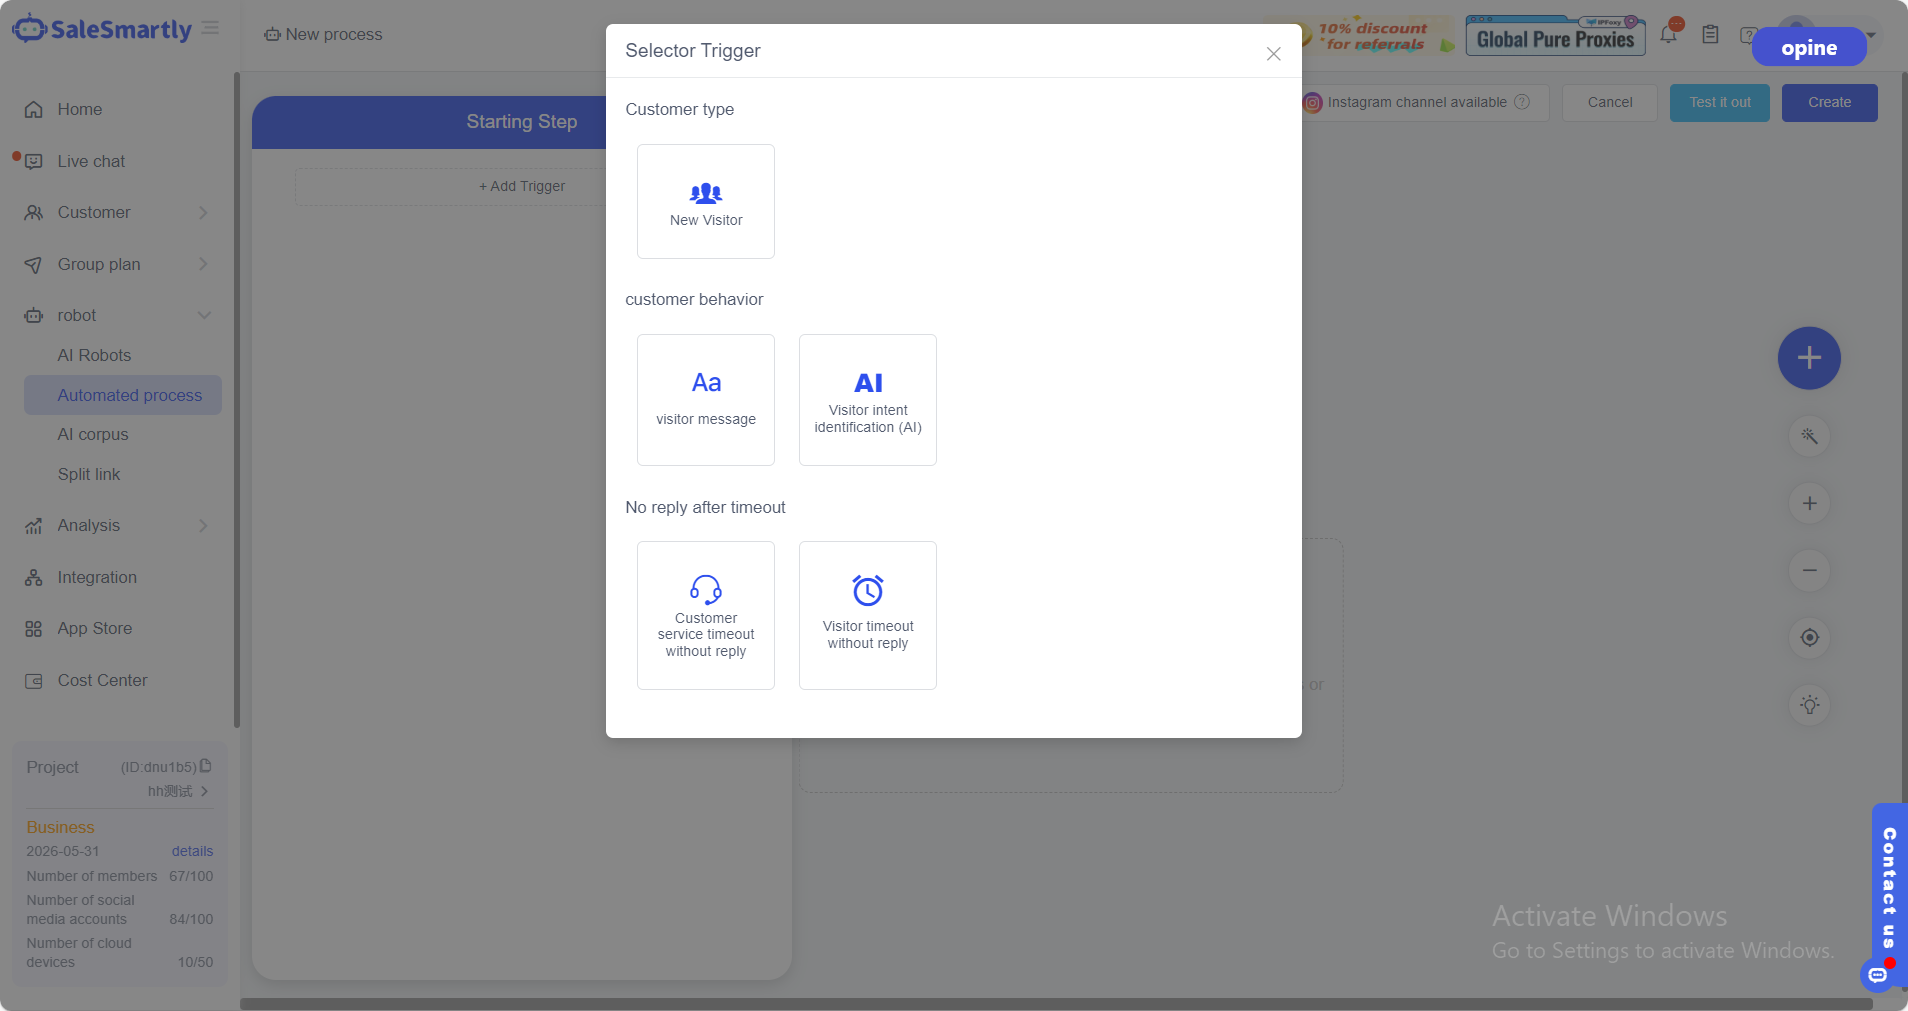
Task: Click the Cancel button
Action: click(x=1610, y=102)
